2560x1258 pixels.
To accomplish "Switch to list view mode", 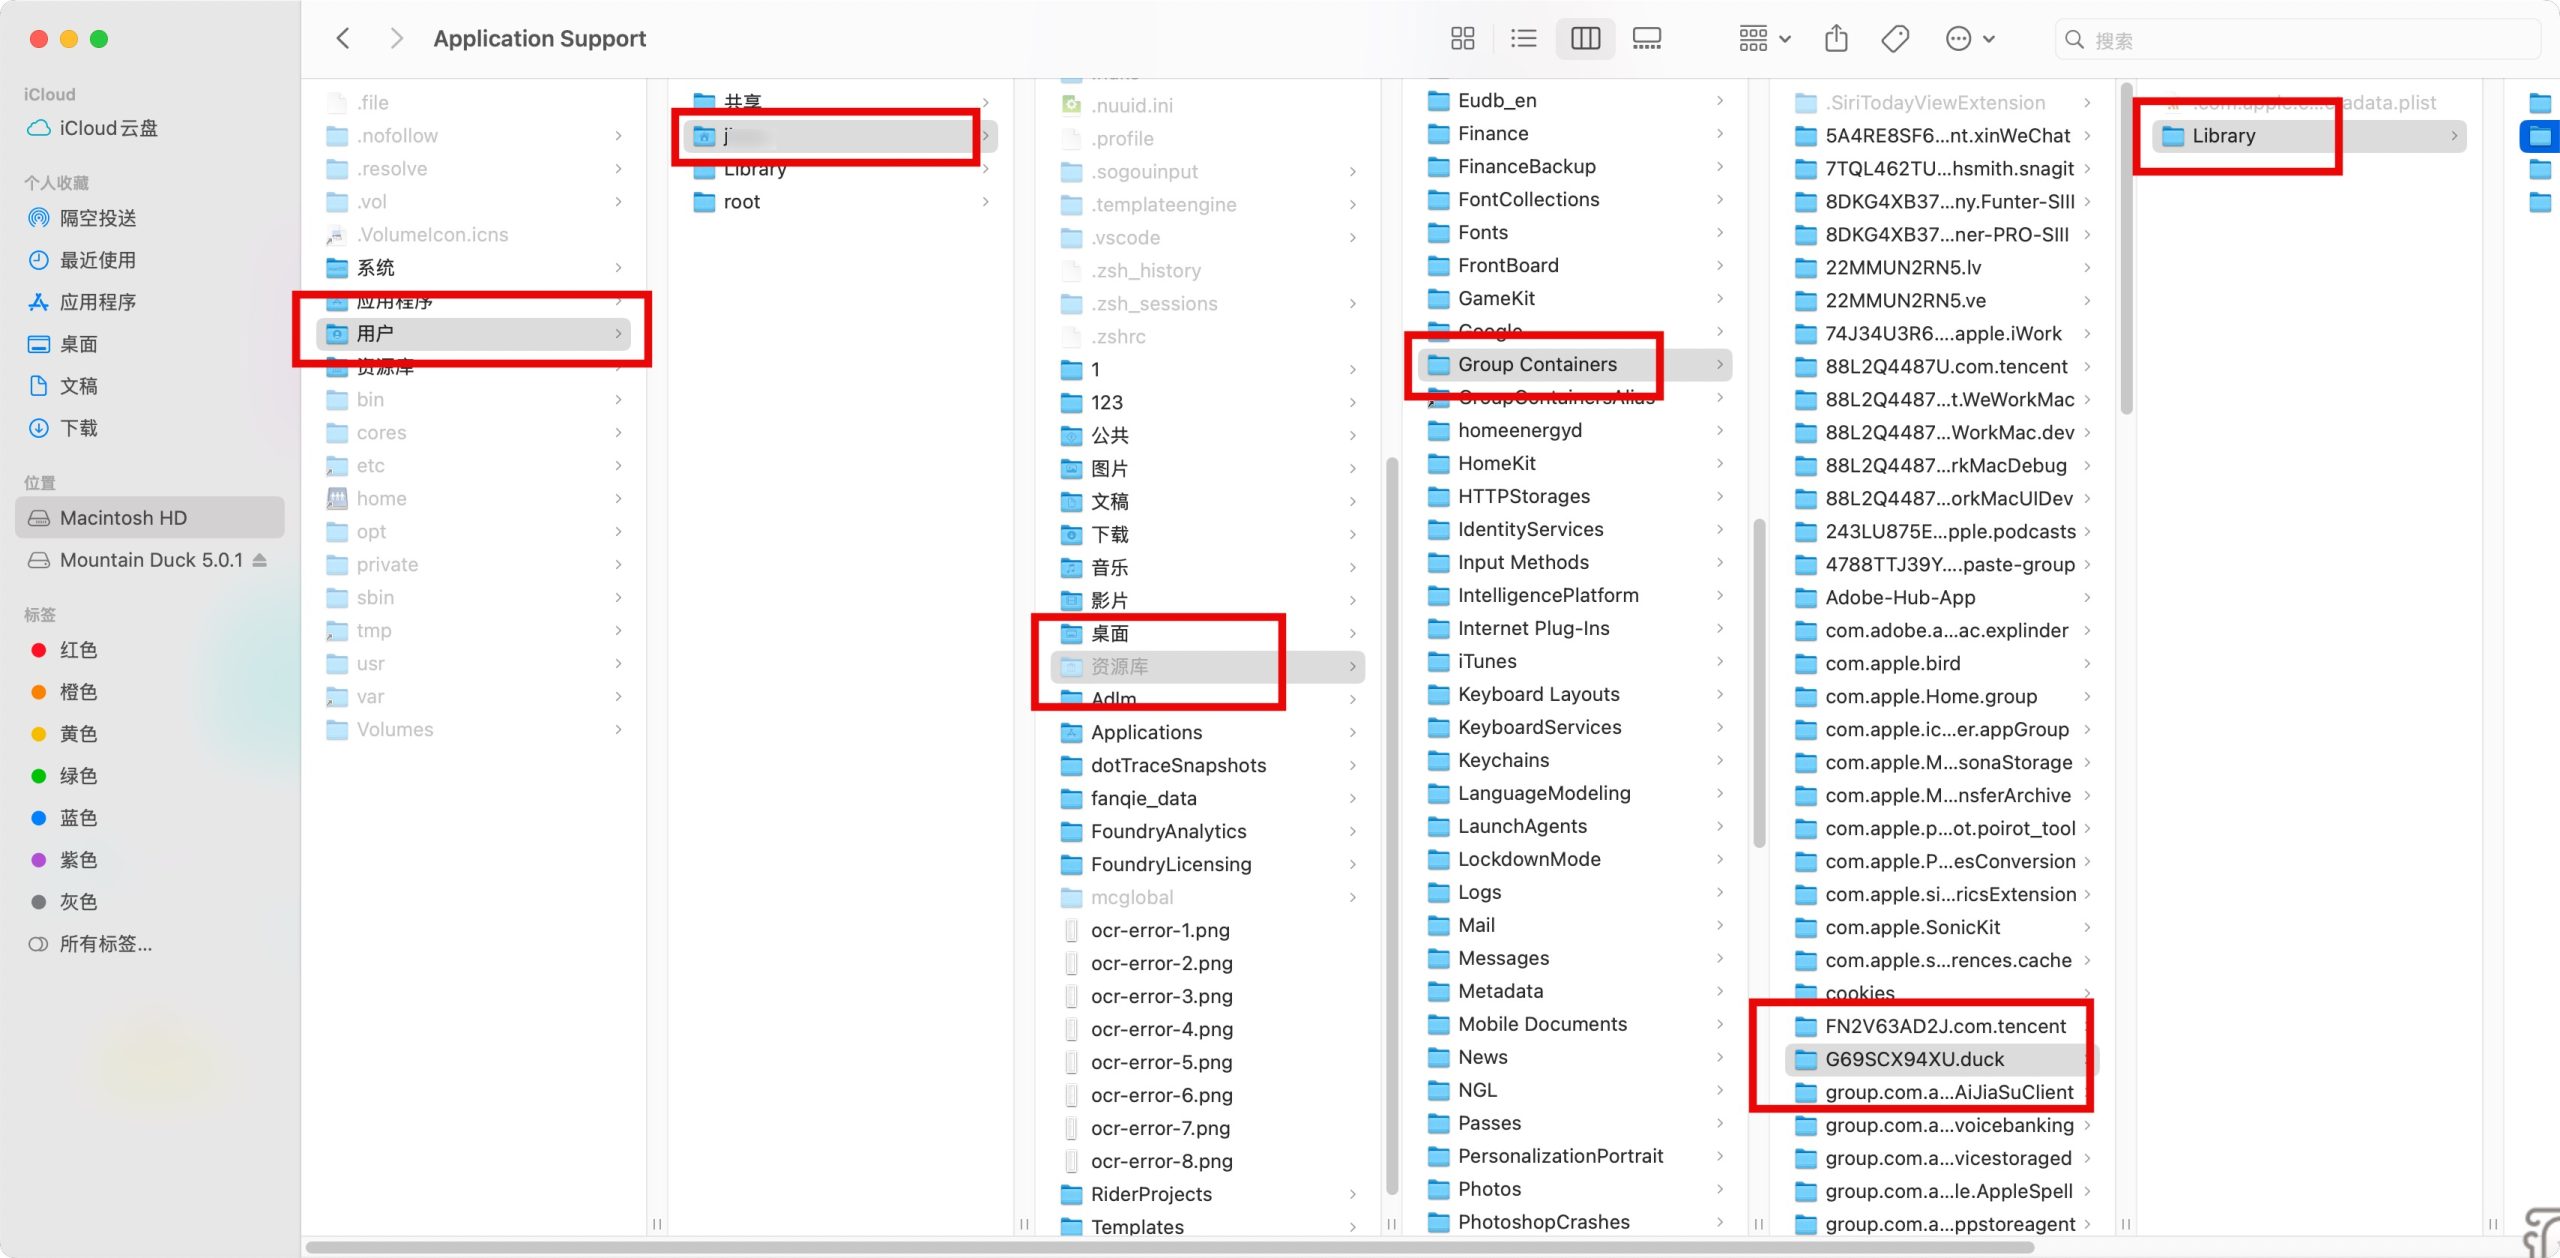I will pos(1523,39).
